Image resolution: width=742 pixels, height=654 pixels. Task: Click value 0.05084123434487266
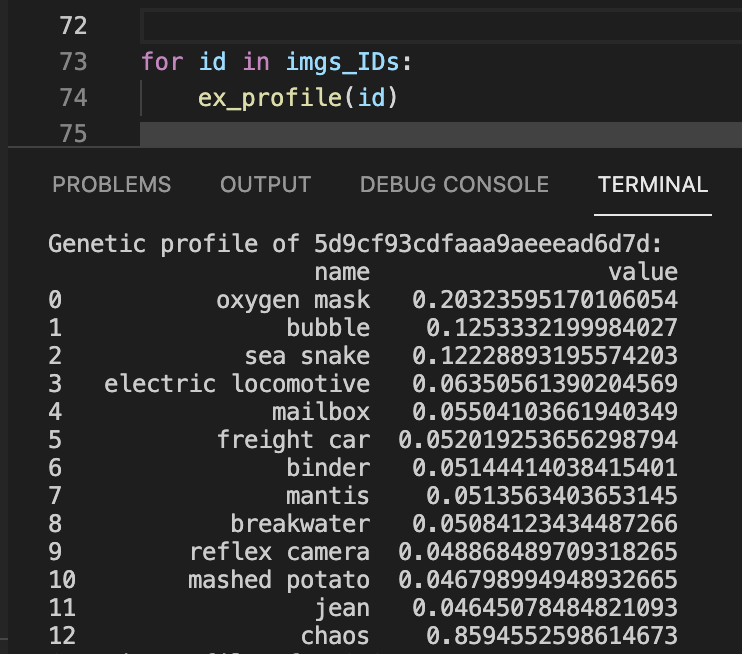click(x=545, y=524)
